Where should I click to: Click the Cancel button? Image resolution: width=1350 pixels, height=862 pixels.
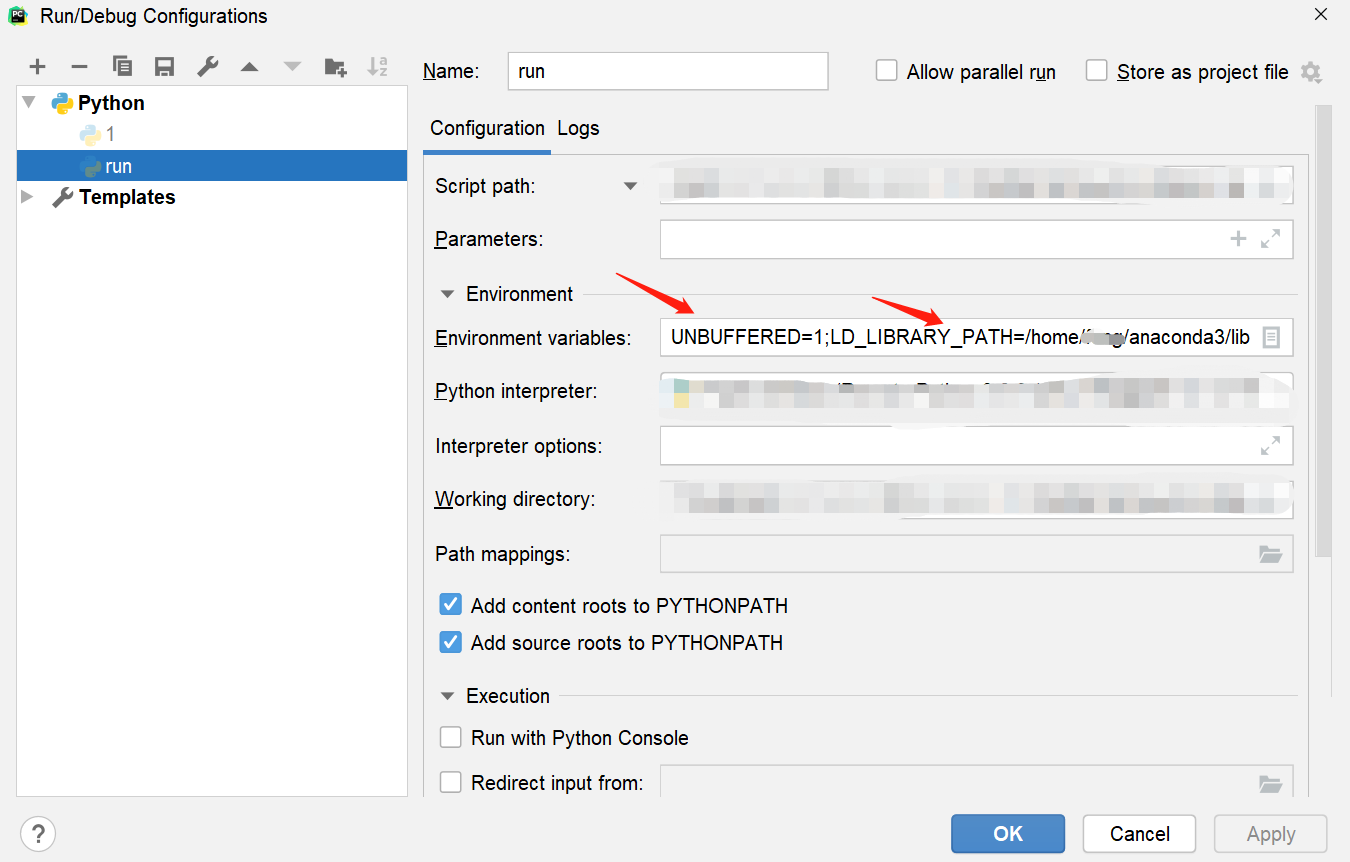point(1140,833)
